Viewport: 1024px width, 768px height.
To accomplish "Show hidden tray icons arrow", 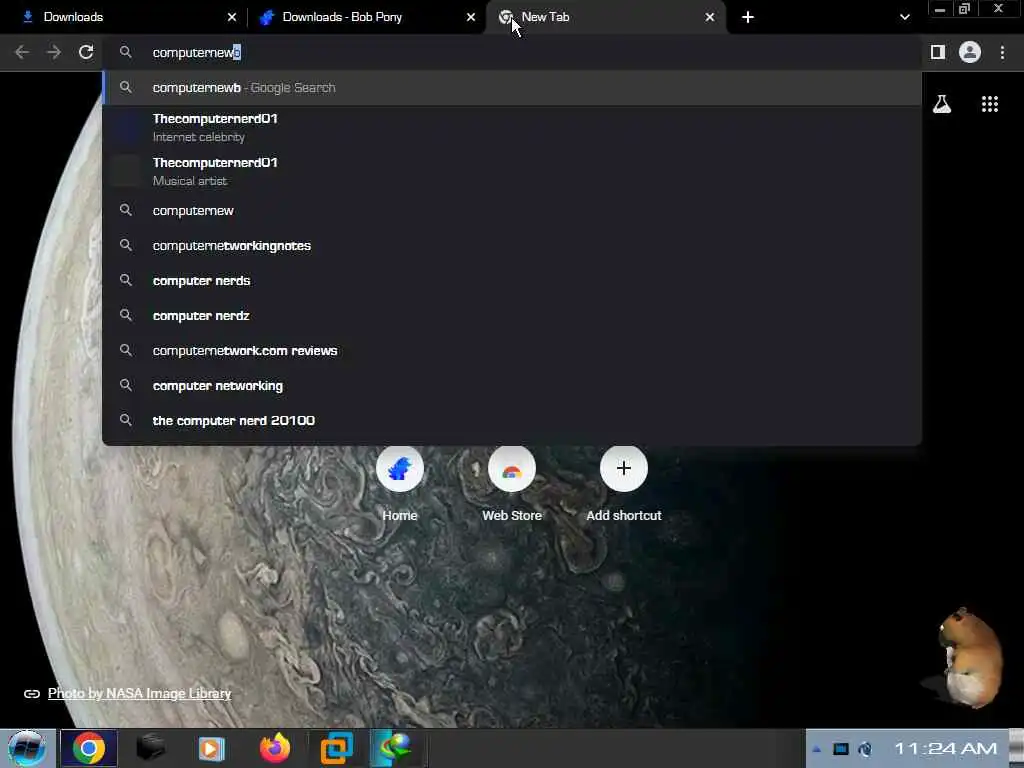I will coord(816,749).
